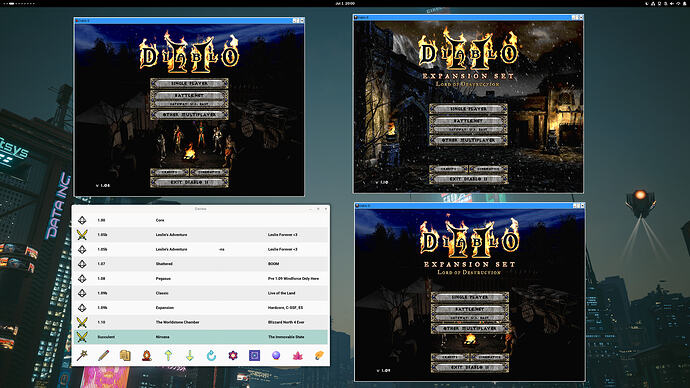
Task: Change Gateway in the v 1.10 expansion window
Action: pos(468,129)
